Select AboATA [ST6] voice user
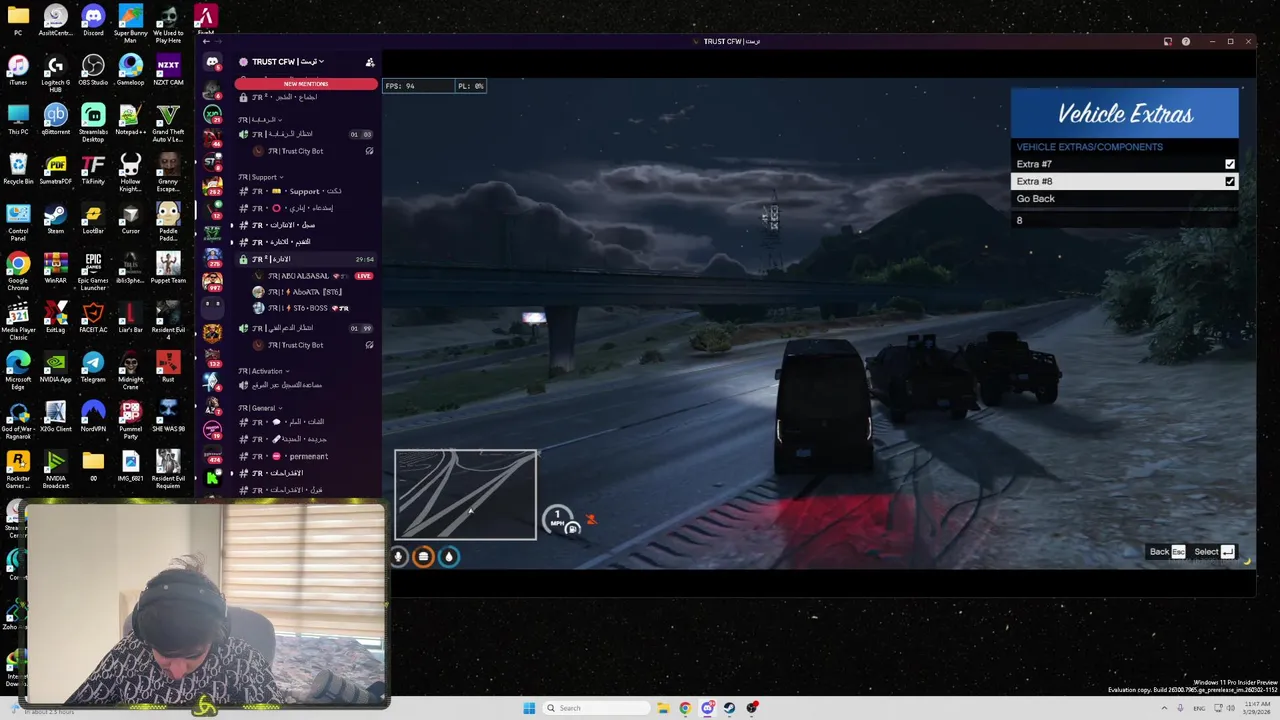Viewport: 1280px width, 720px height. [298, 292]
